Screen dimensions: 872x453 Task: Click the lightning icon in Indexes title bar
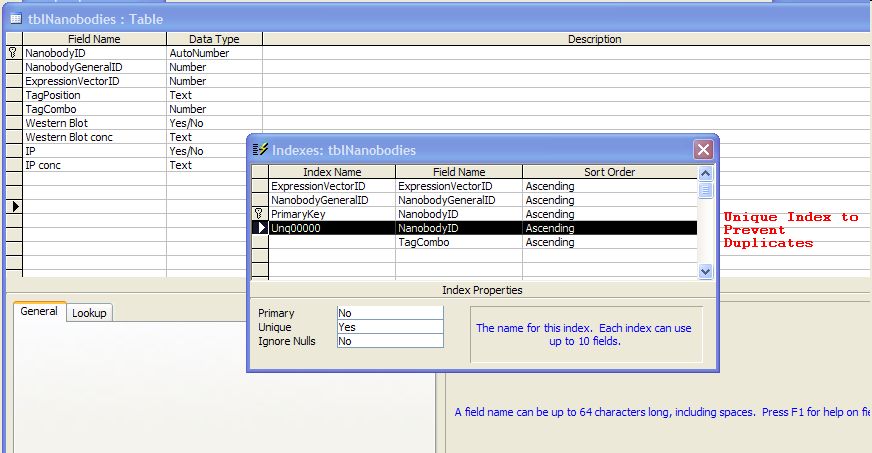pos(260,150)
